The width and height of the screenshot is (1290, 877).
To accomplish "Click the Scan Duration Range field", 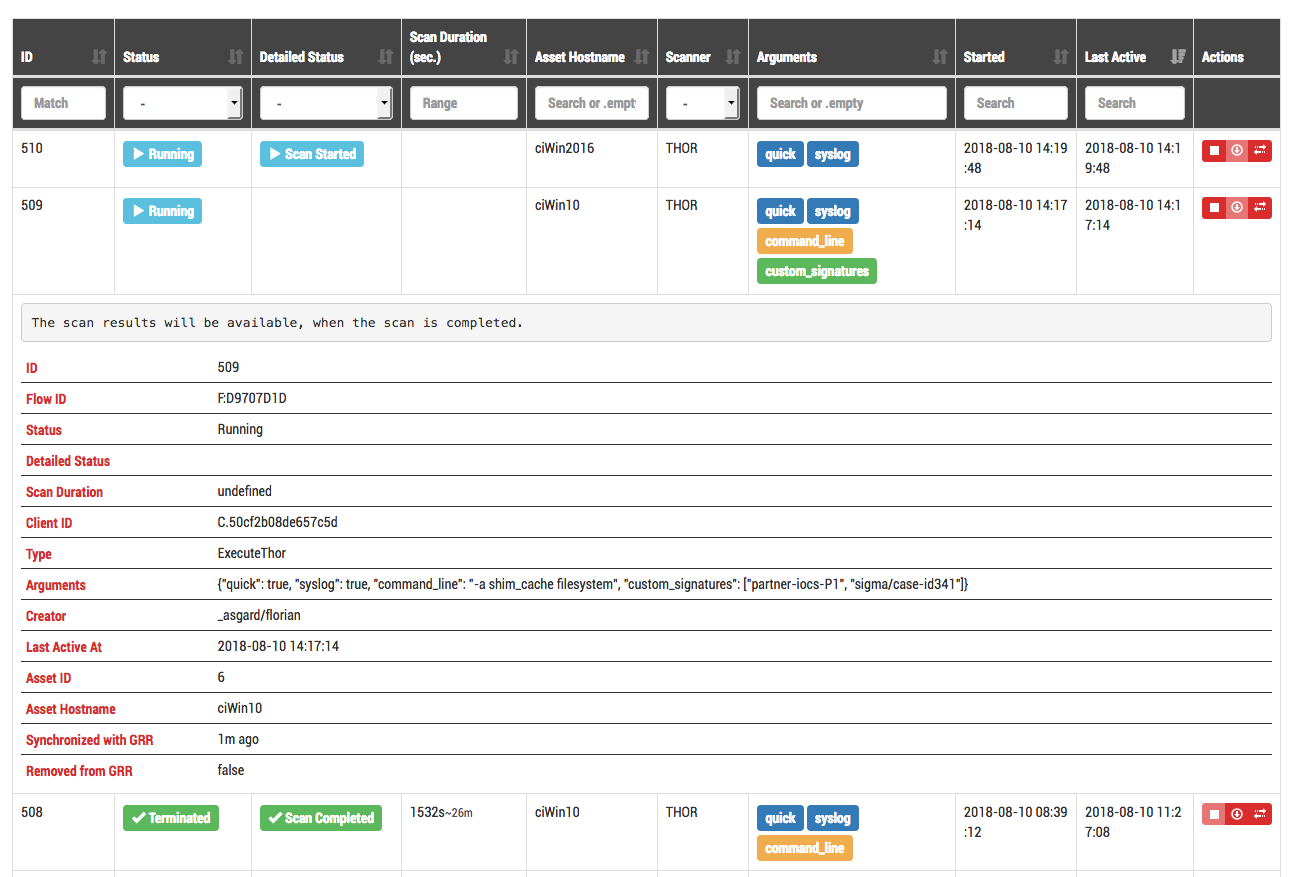I will (x=463, y=103).
